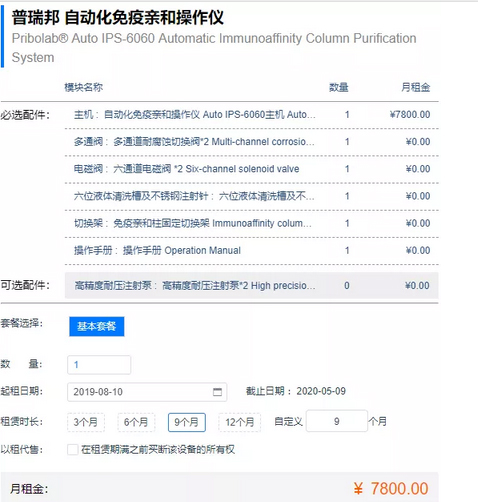This screenshot has width=478, height=502.
Task: Click the 2019-08-10 start date field
Action: coord(147,392)
